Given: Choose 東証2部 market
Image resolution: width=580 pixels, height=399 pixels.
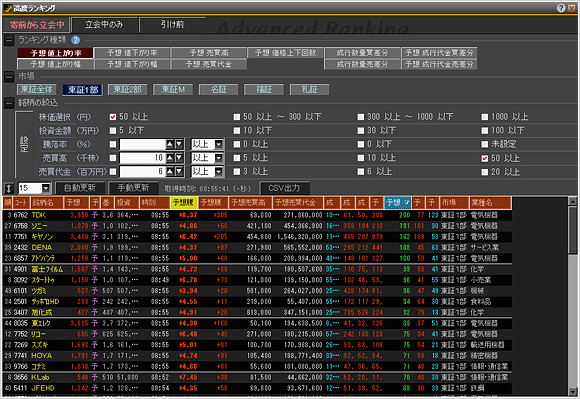Looking at the screenshot, I should pos(128,89).
